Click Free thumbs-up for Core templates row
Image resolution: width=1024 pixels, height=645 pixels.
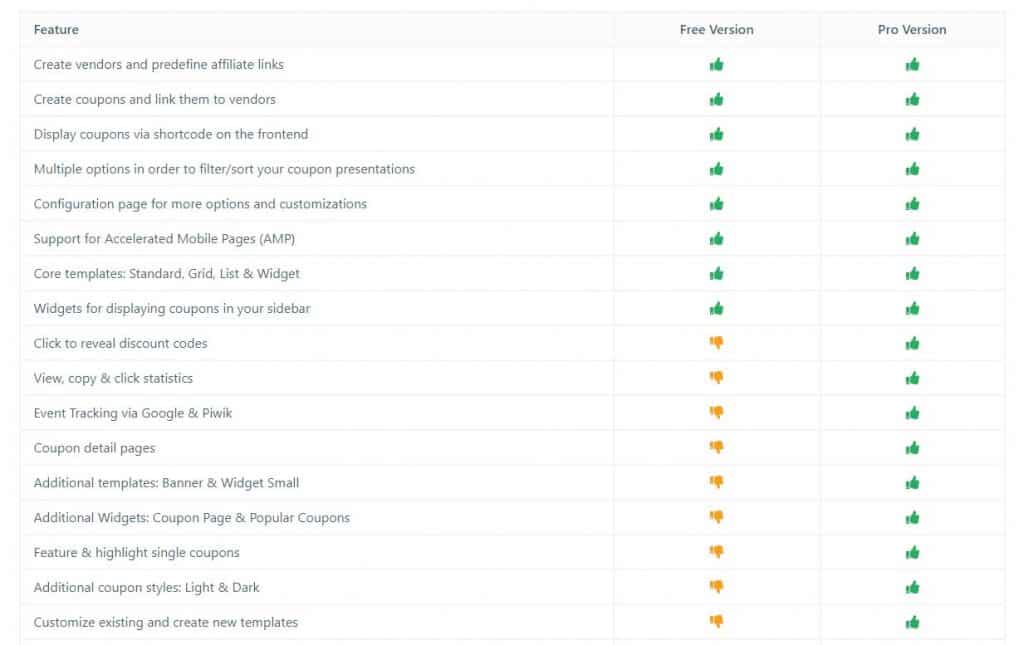pyautogui.click(x=716, y=274)
